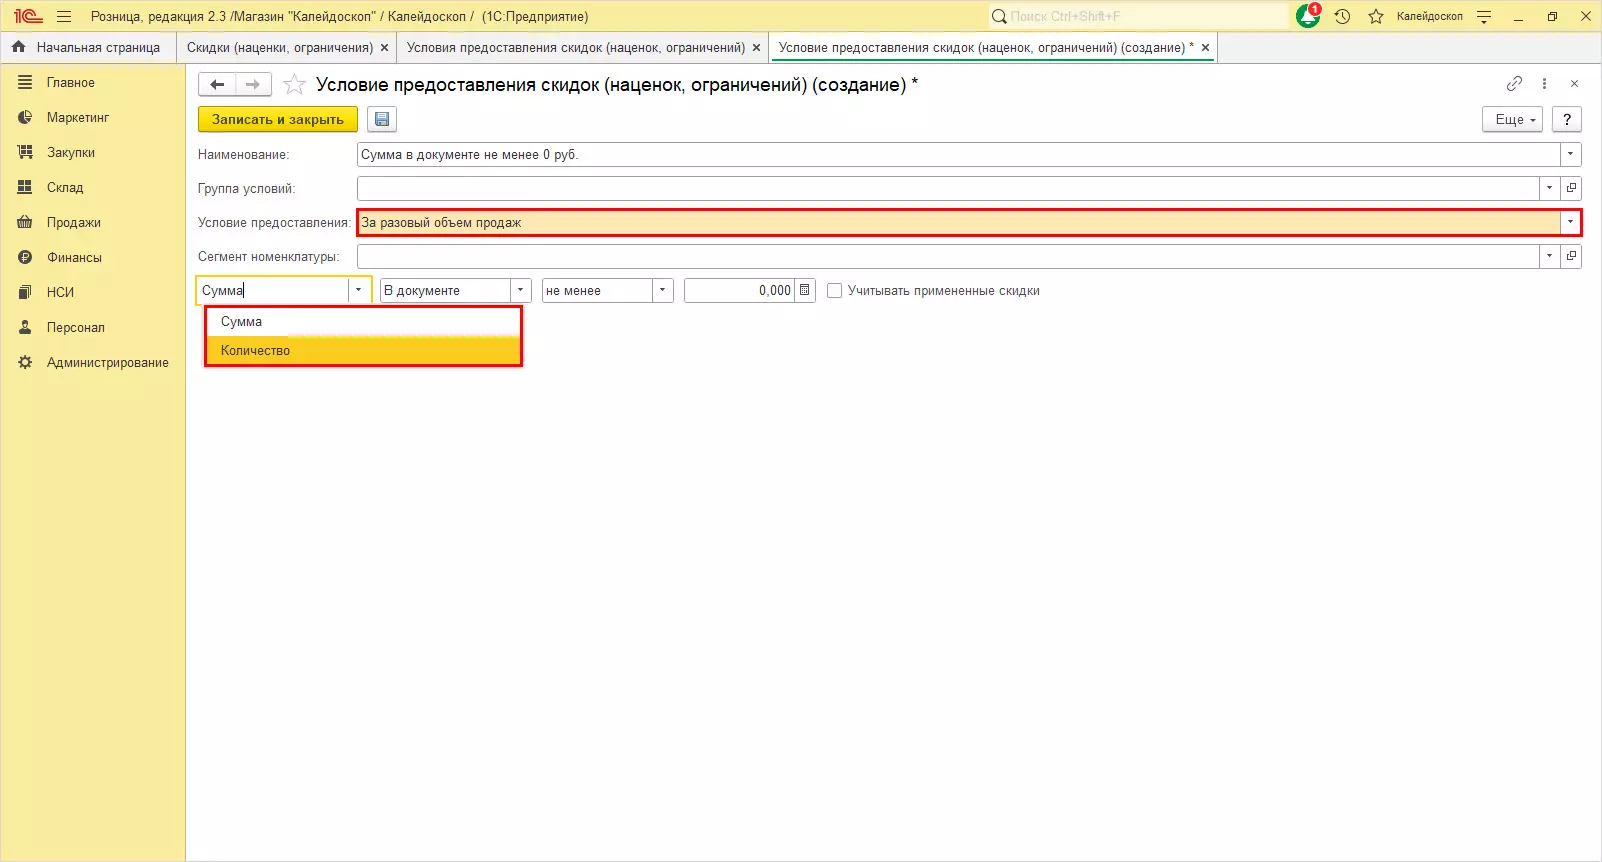Save with the floppy disk icon

382,119
